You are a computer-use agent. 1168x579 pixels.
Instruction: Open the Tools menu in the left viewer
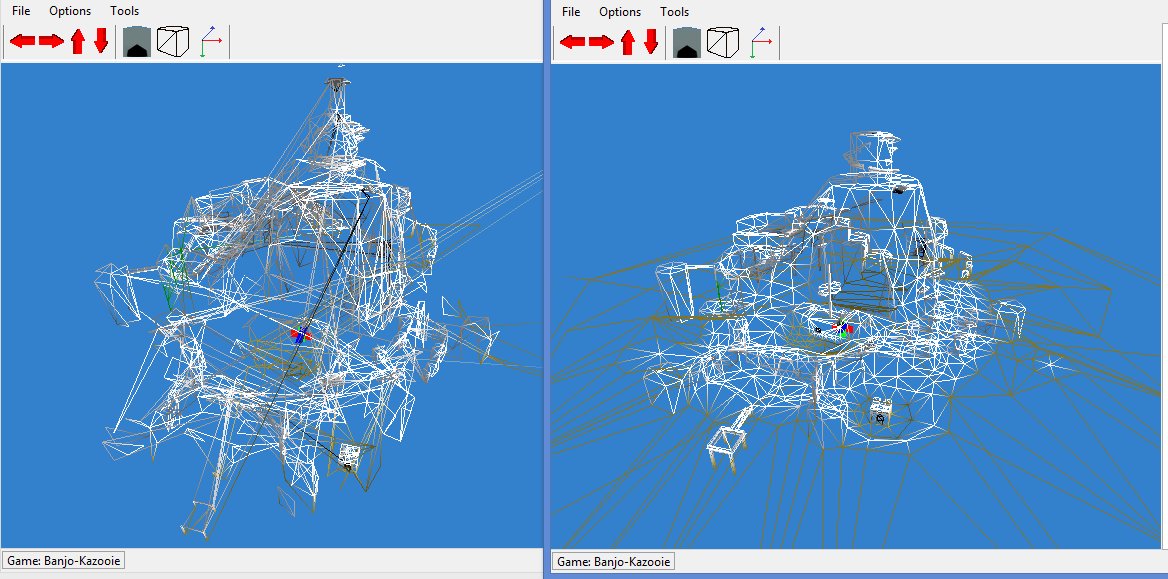[124, 10]
